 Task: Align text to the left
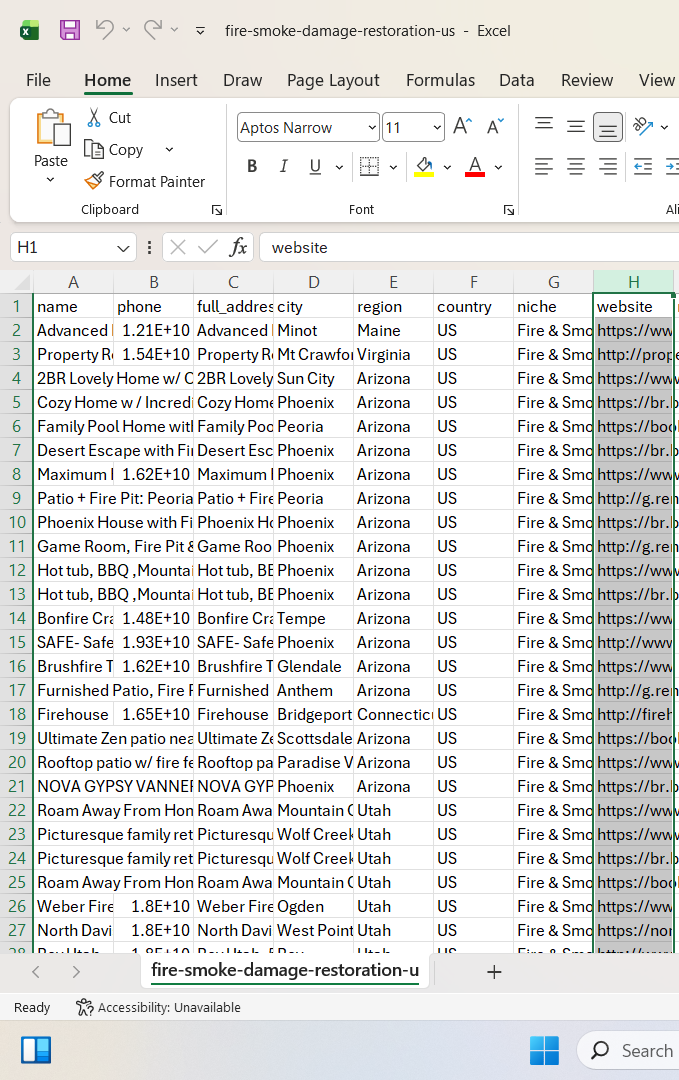(544, 166)
